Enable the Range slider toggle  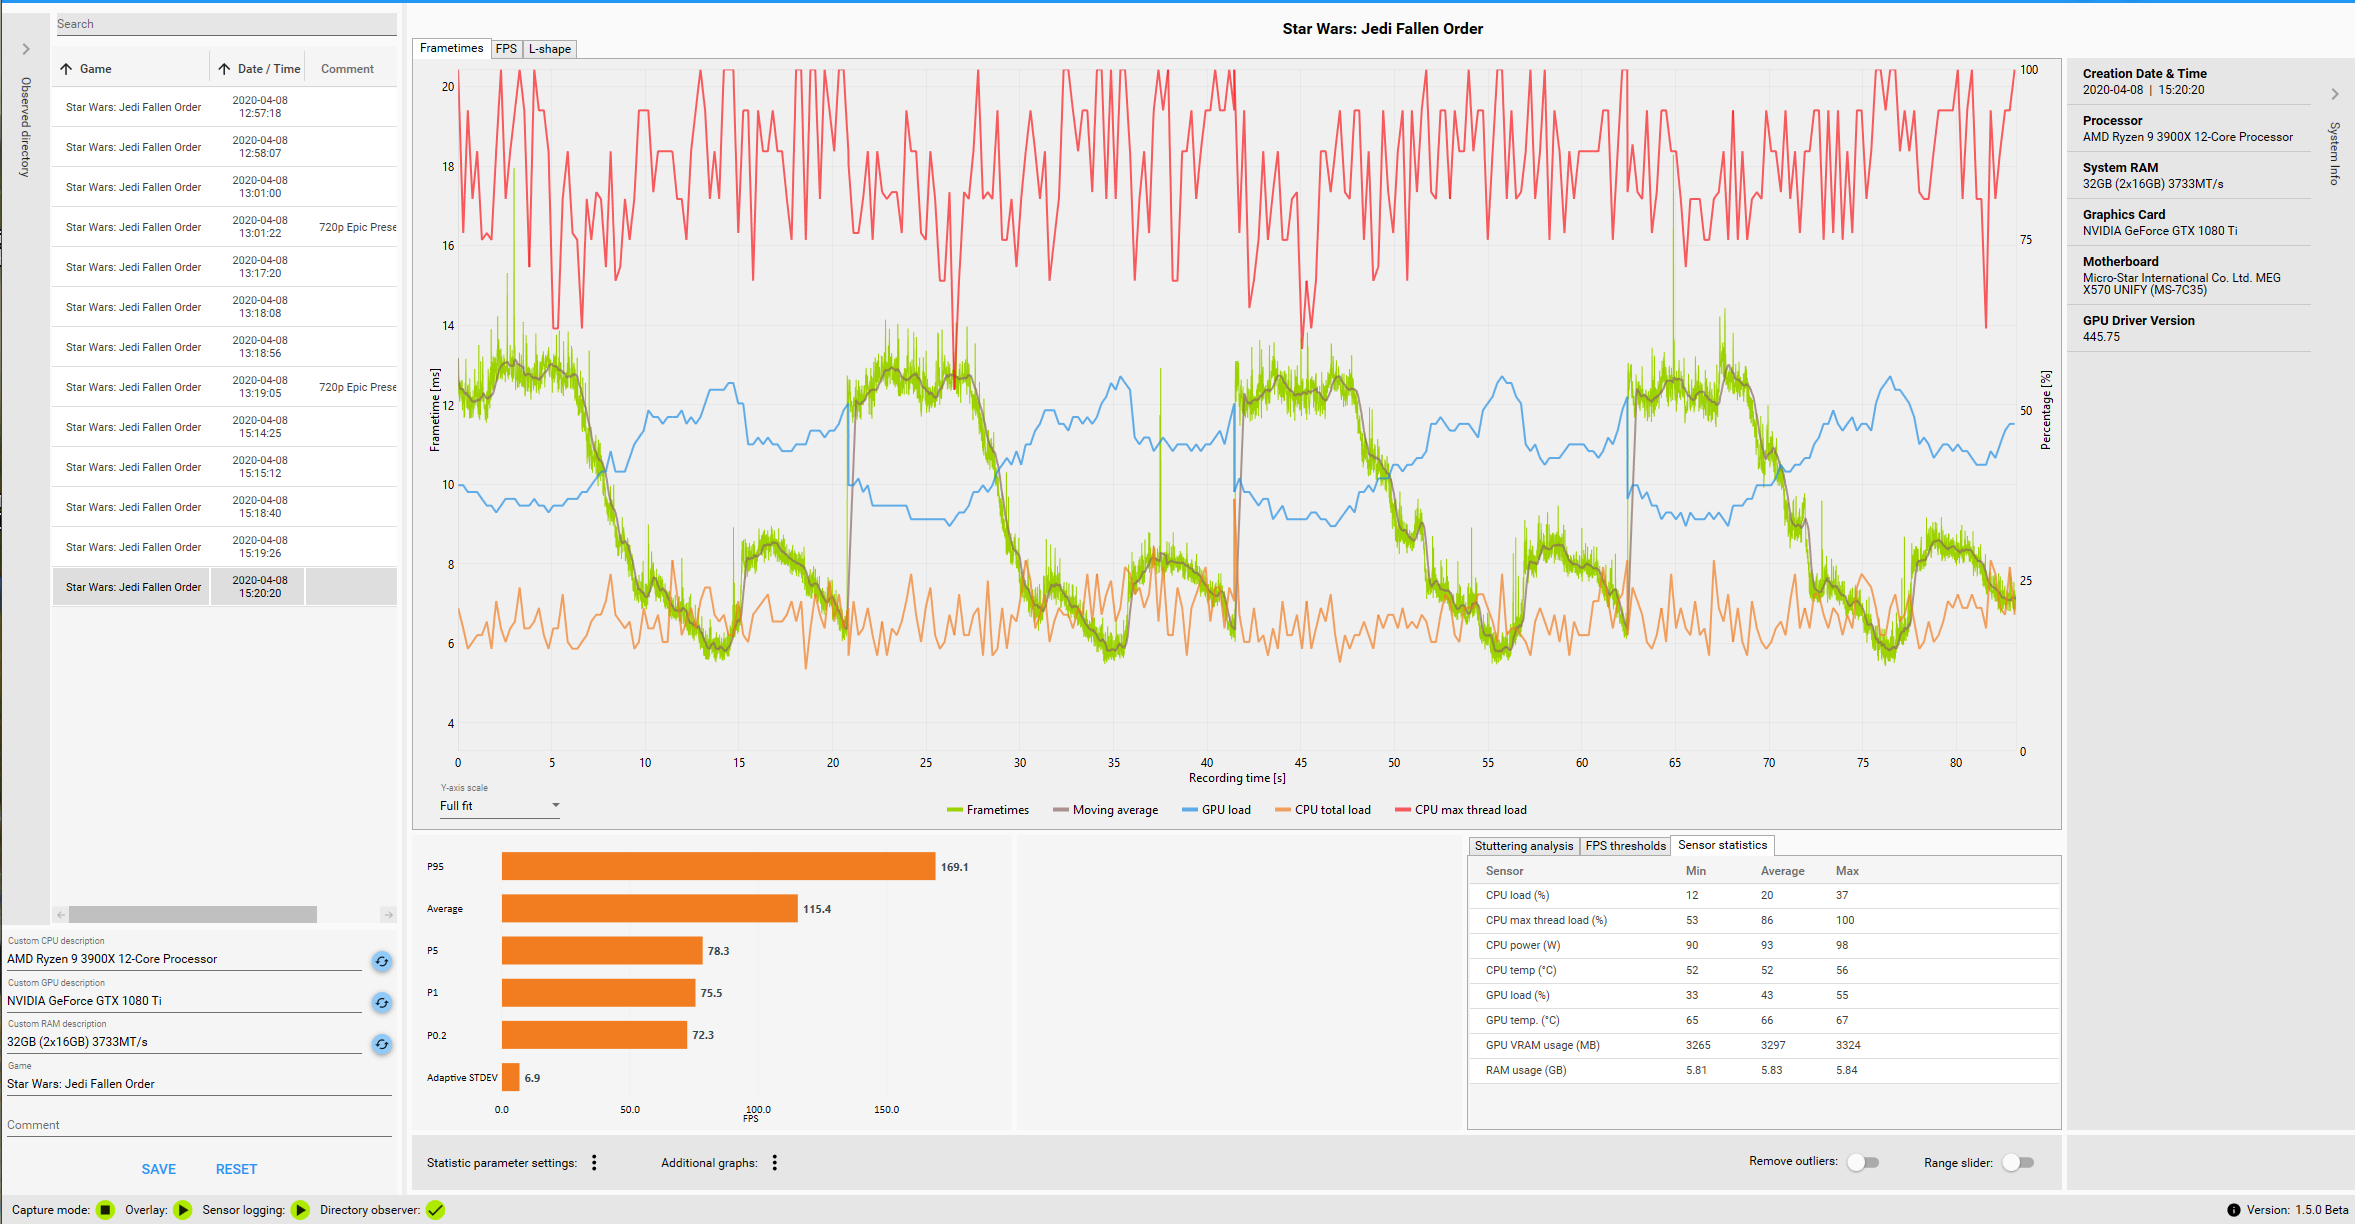[x=2018, y=1162]
